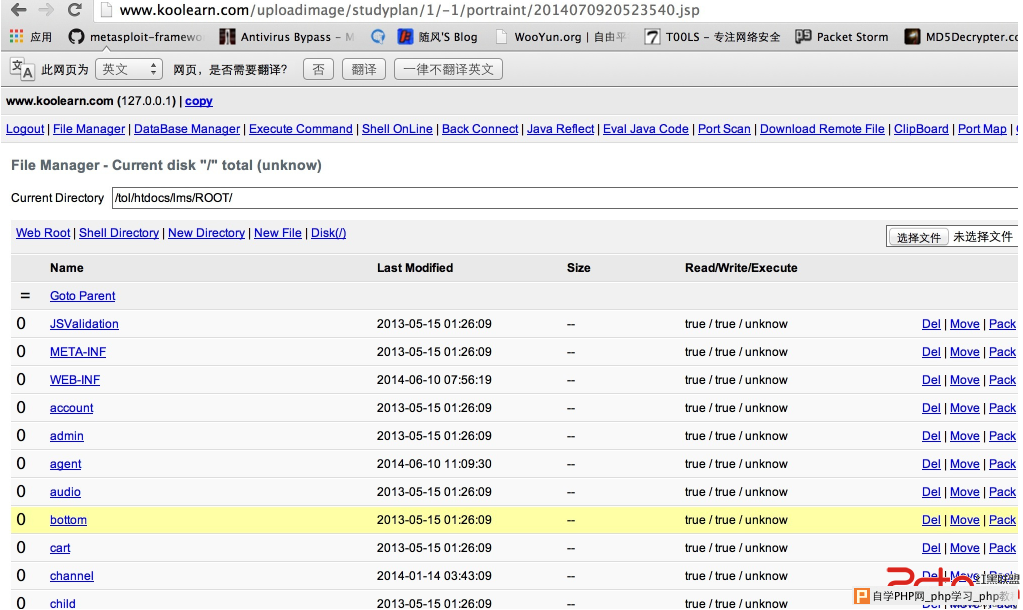Open the Antivirus Bypass bookmark
Screen dimensions: 1023x610
coord(287,37)
